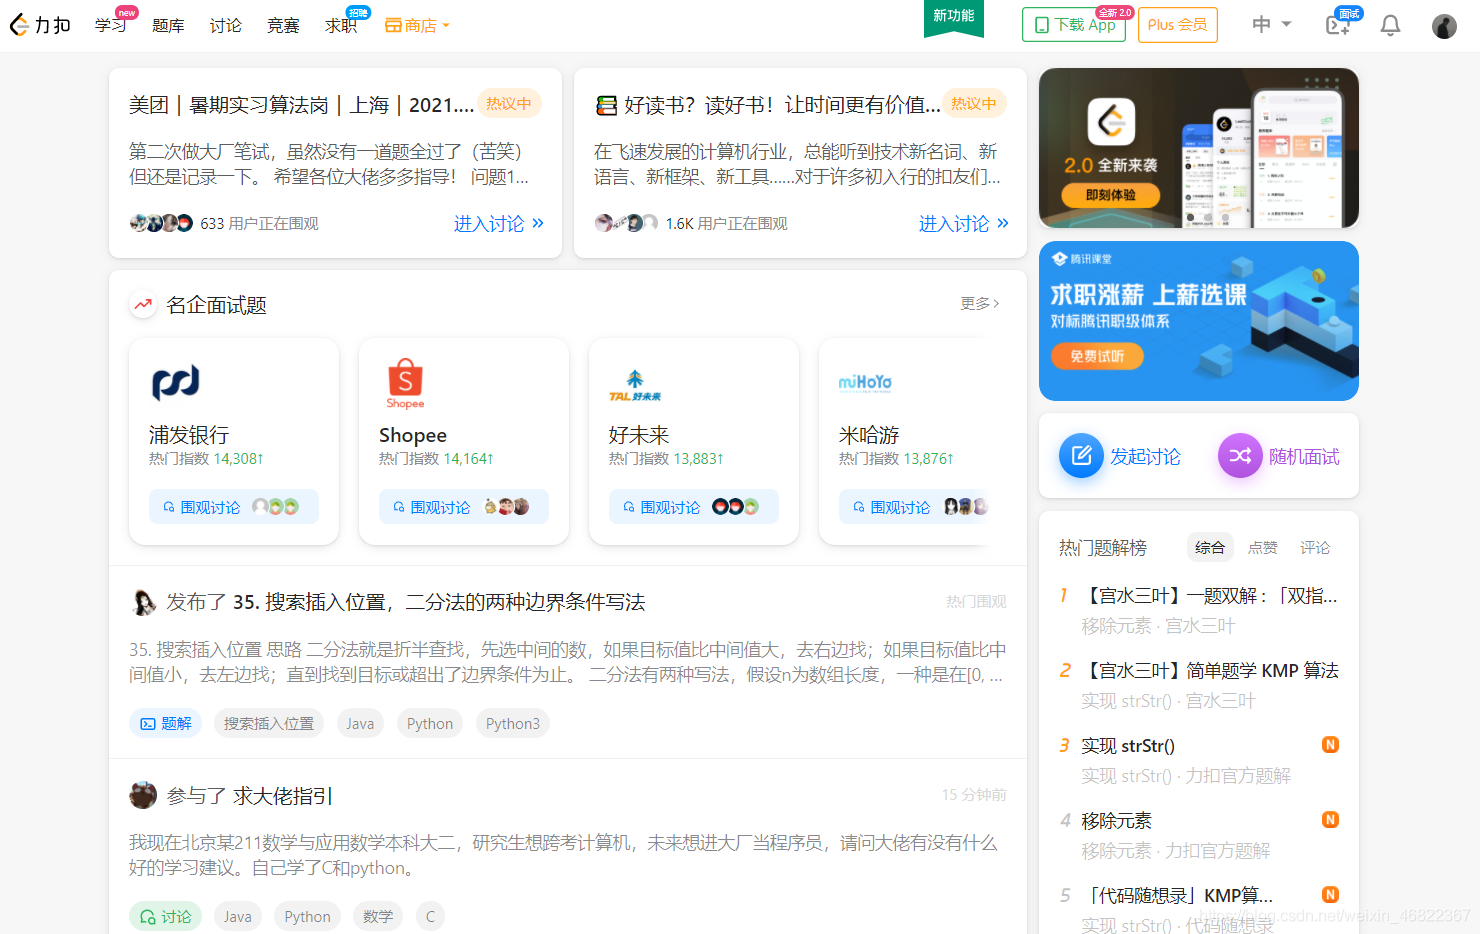Click the 商店 shop icon in navbar
The image size is (1480, 934).
point(393,25)
